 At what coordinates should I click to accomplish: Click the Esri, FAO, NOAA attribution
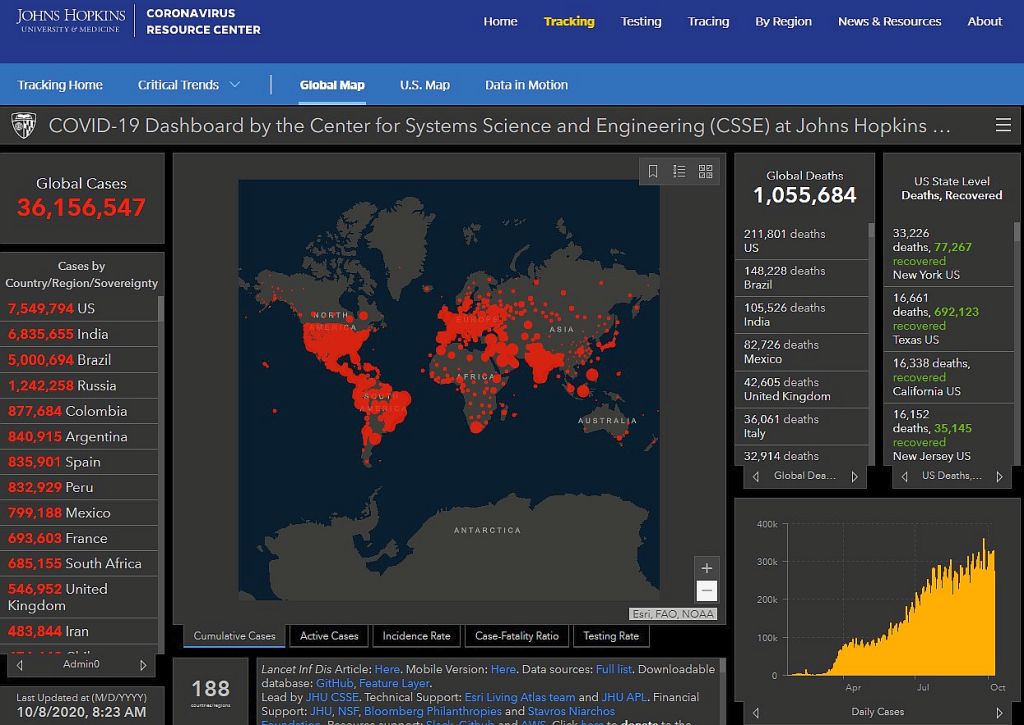click(673, 614)
